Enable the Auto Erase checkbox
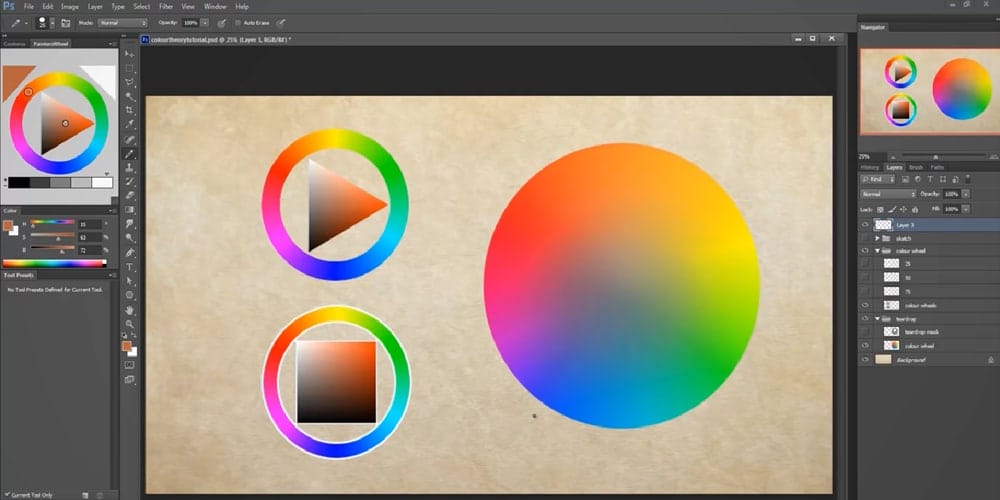 (x=238, y=23)
